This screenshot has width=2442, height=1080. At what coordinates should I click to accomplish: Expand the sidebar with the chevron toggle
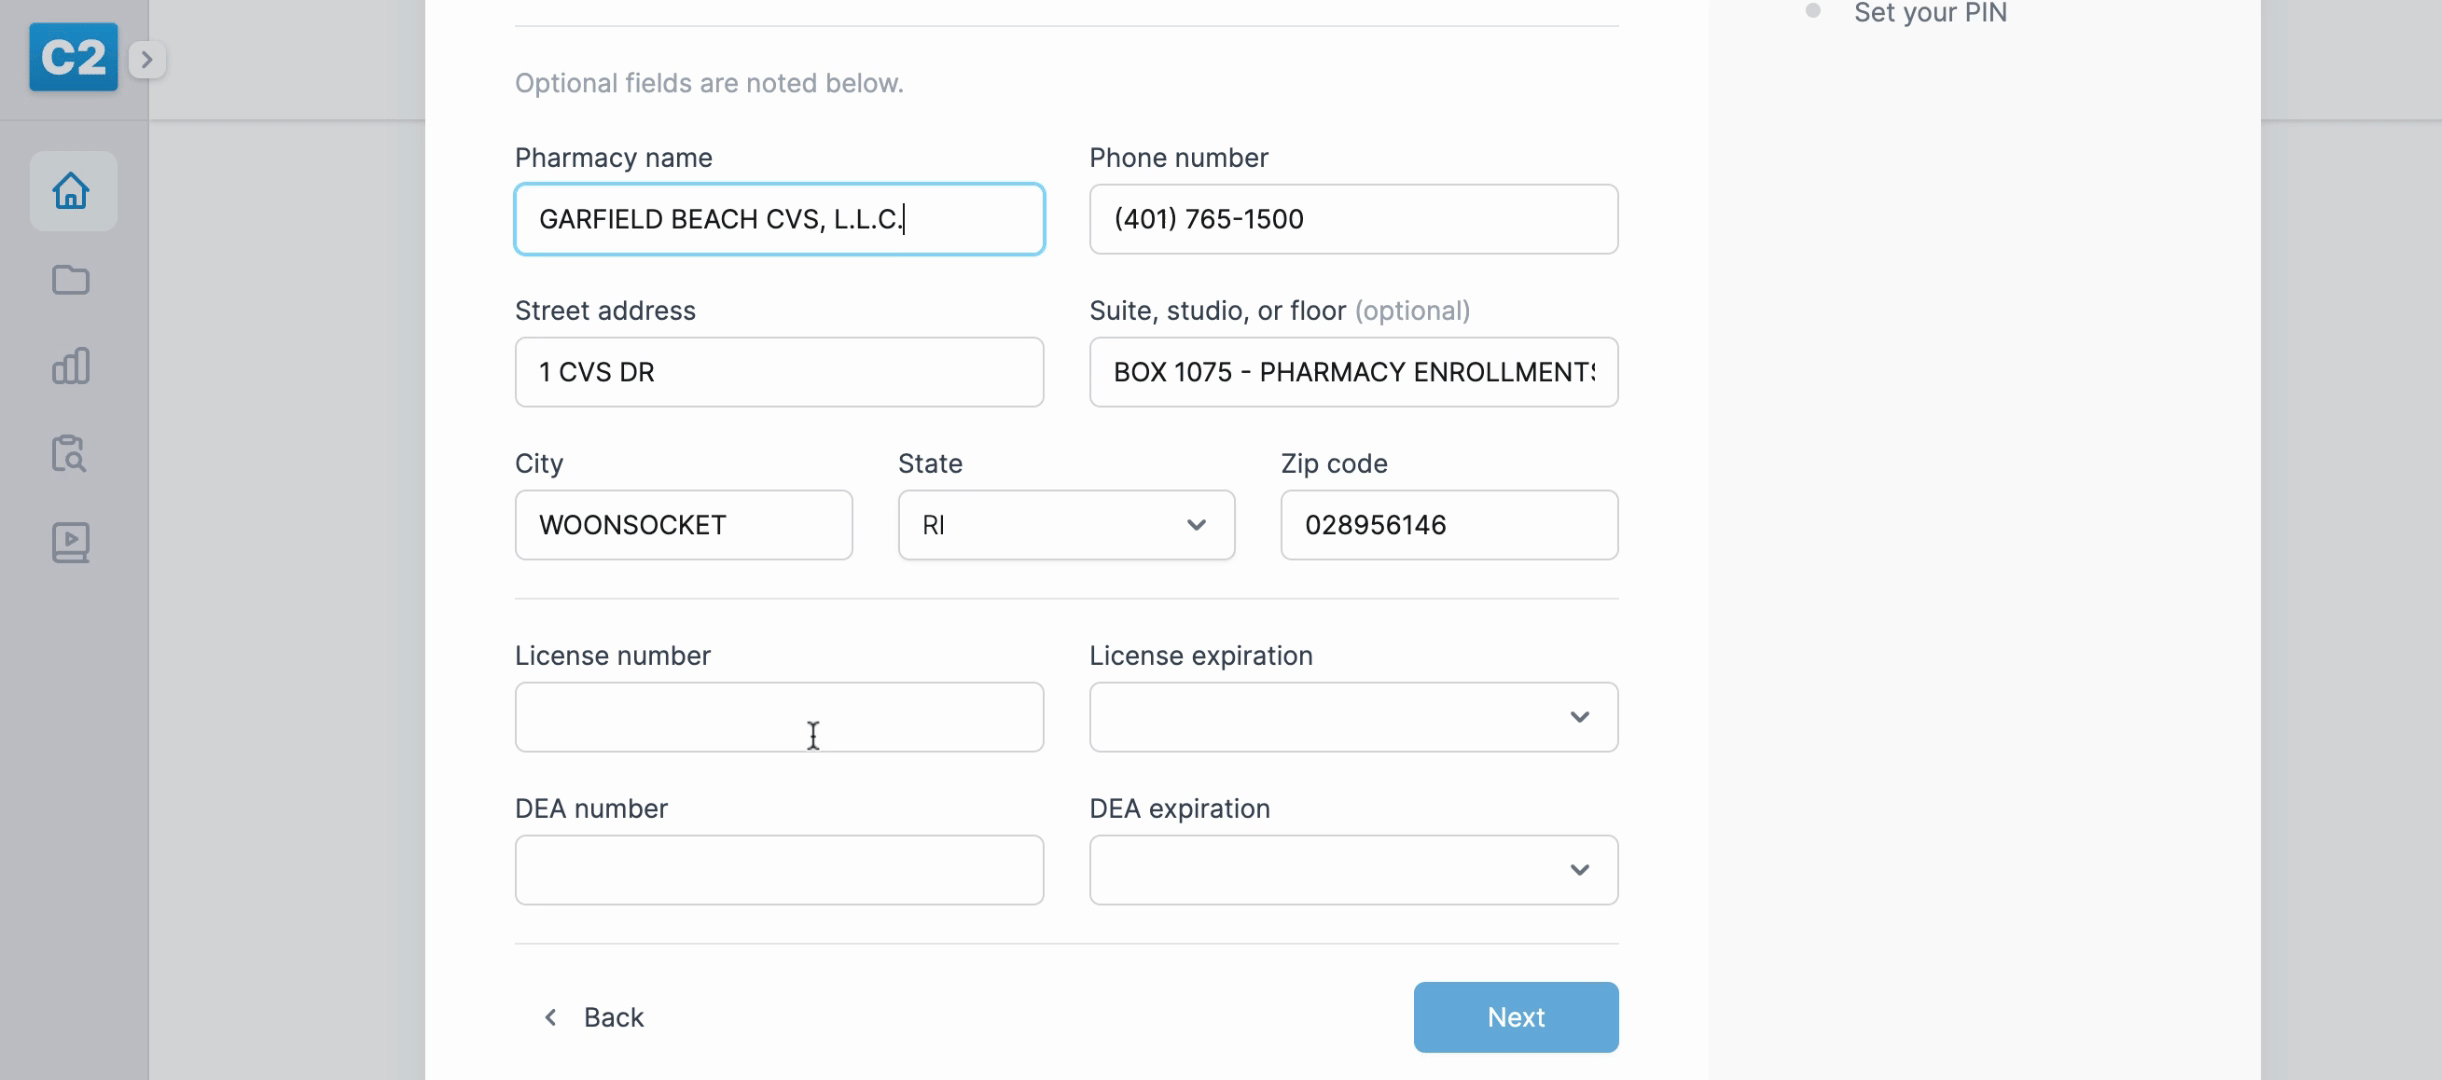[x=147, y=60]
